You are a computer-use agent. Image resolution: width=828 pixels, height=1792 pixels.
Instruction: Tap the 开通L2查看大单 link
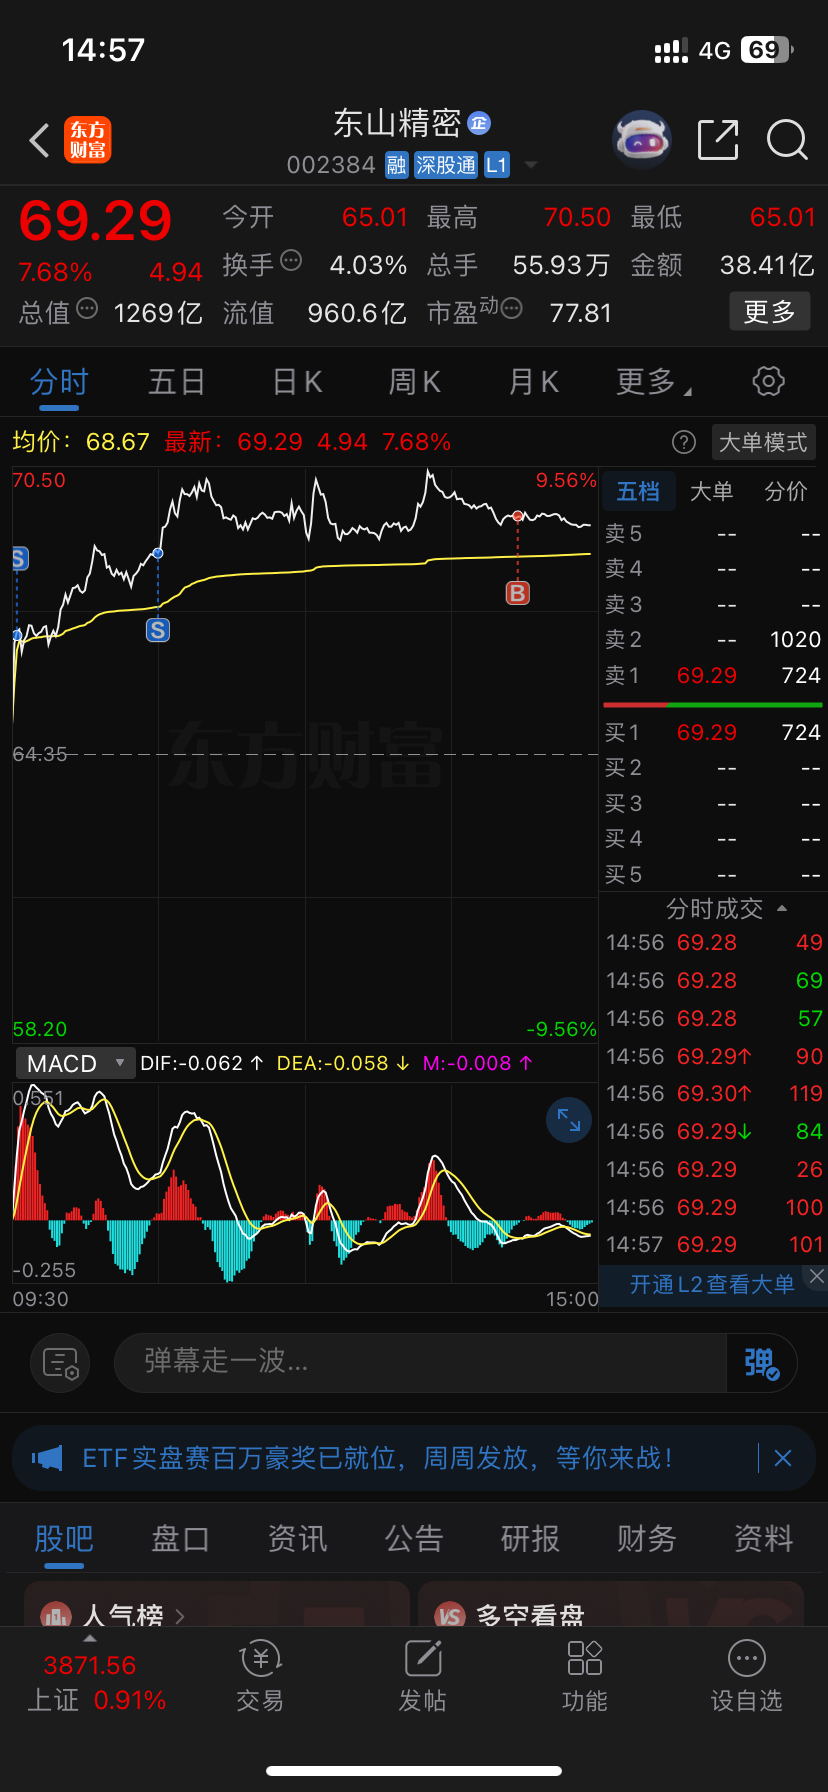pyautogui.click(x=712, y=1285)
